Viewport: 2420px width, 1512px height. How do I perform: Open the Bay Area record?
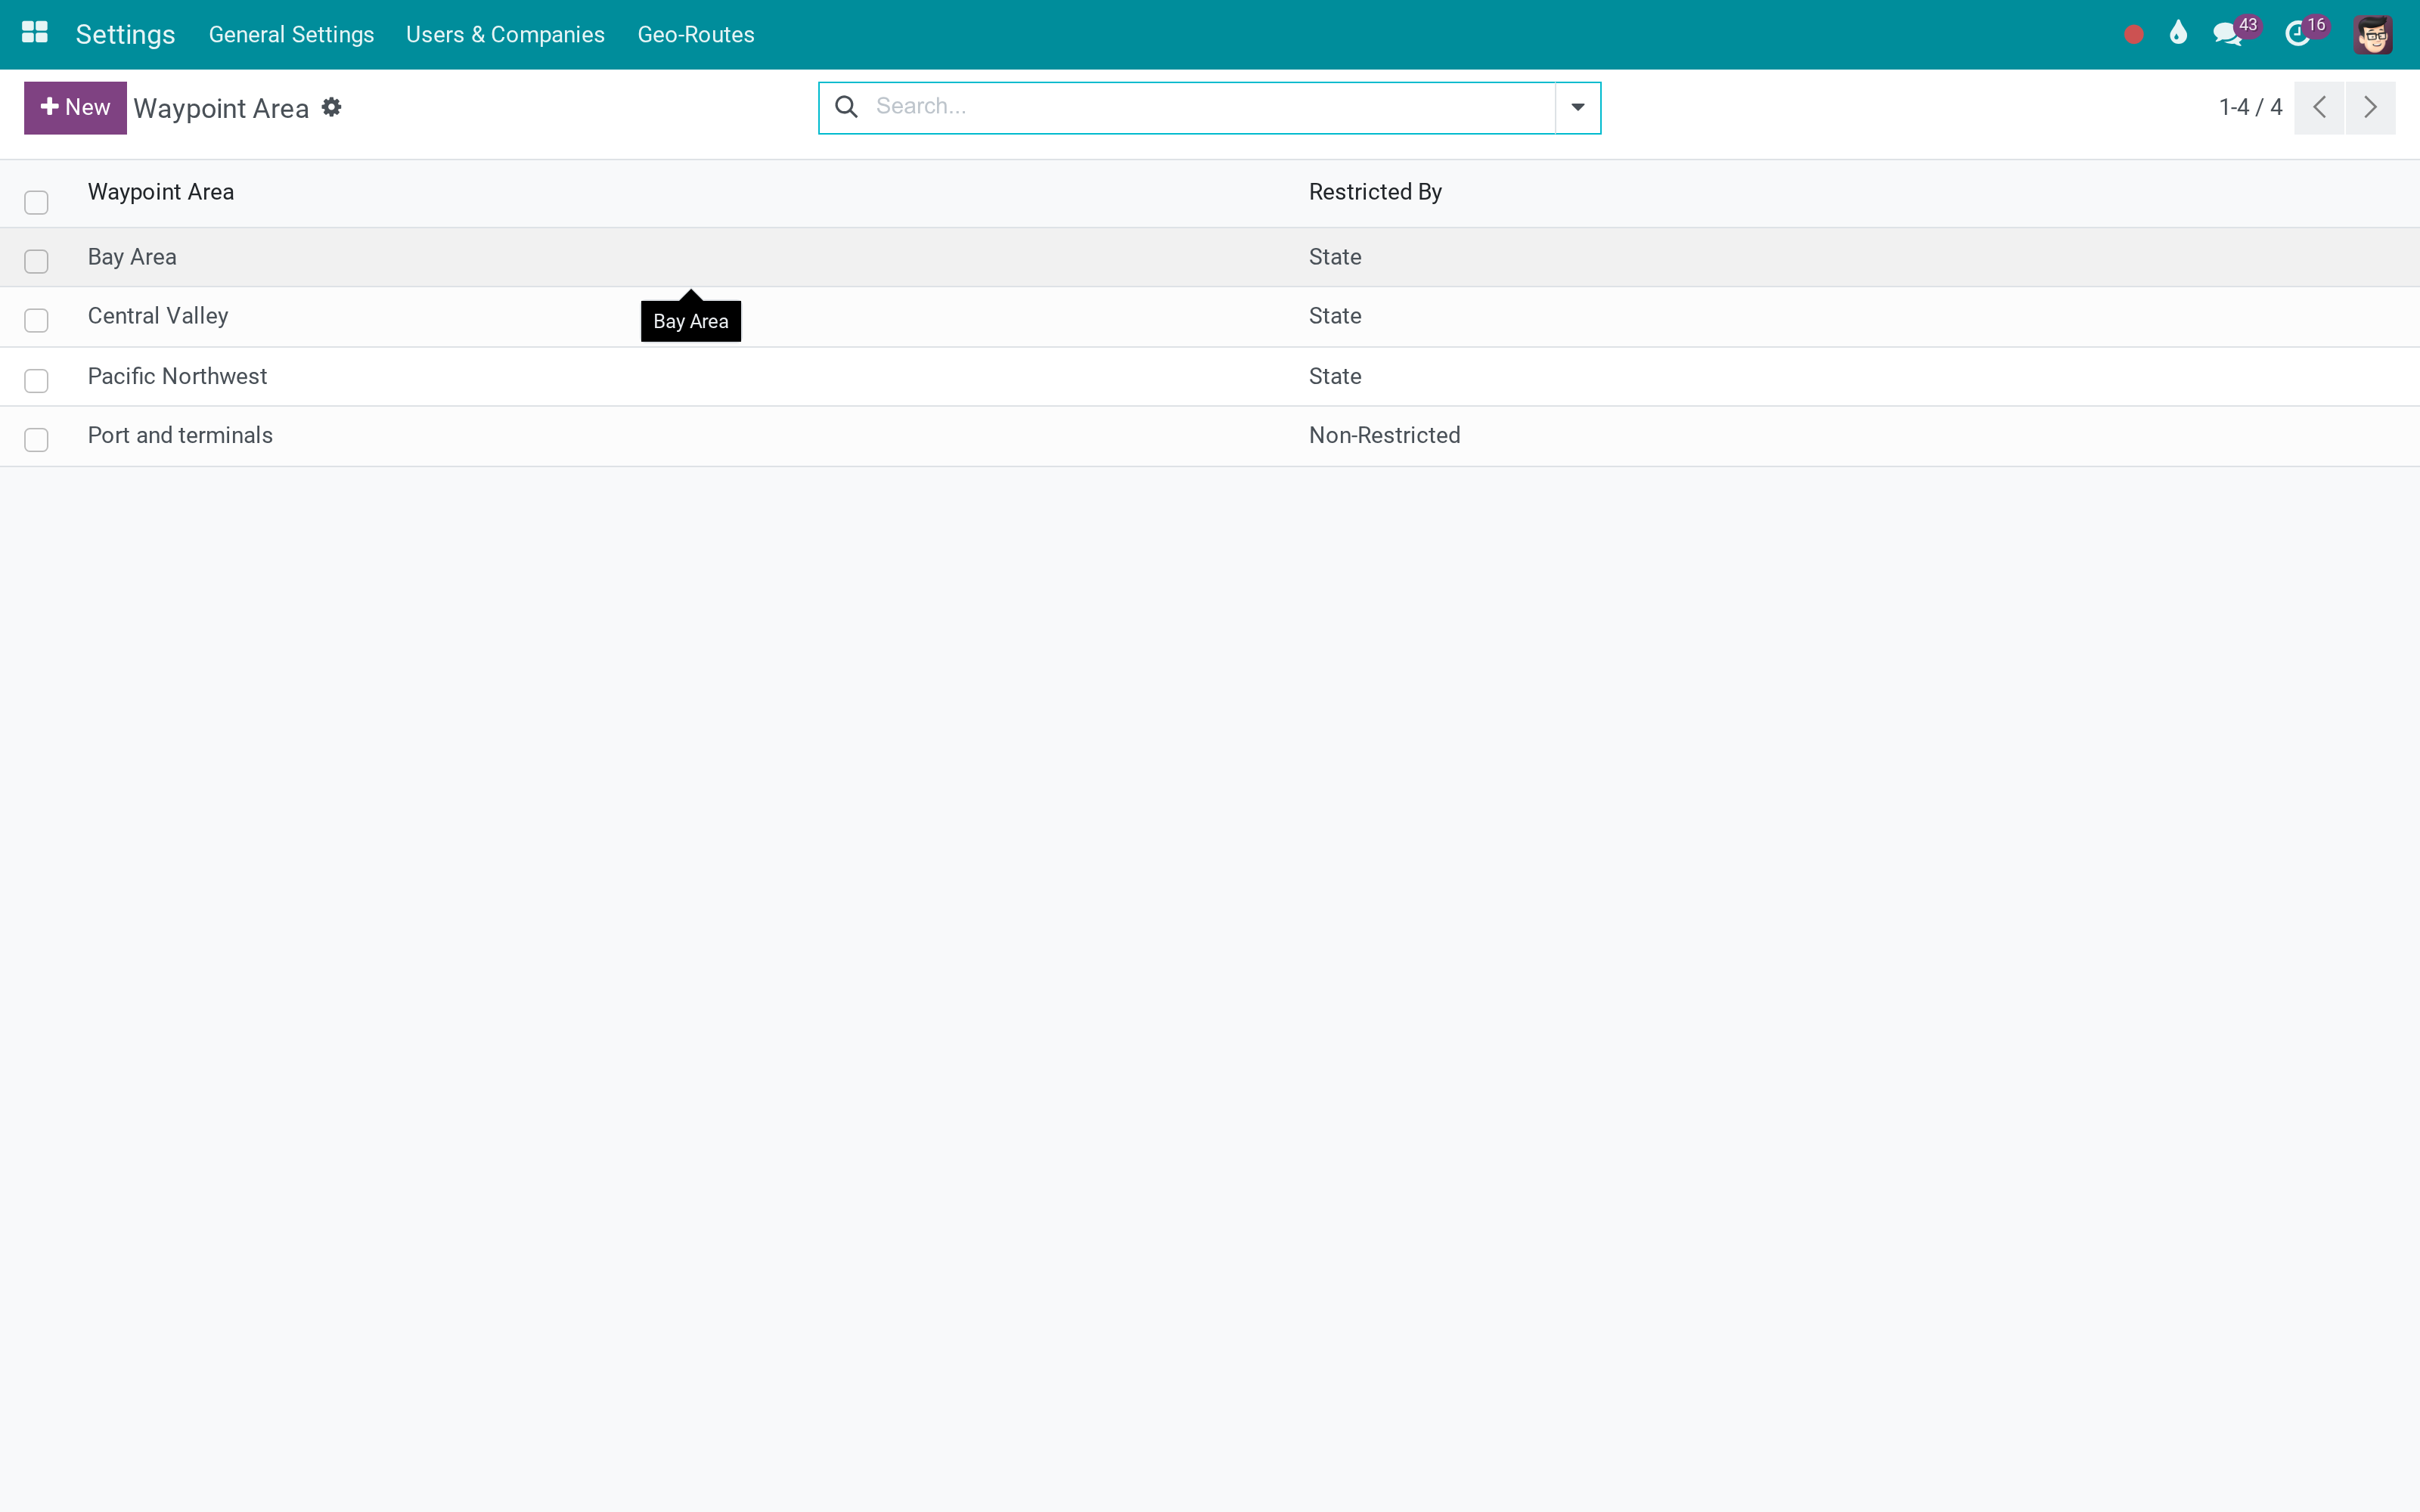click(x=132, y=257)
